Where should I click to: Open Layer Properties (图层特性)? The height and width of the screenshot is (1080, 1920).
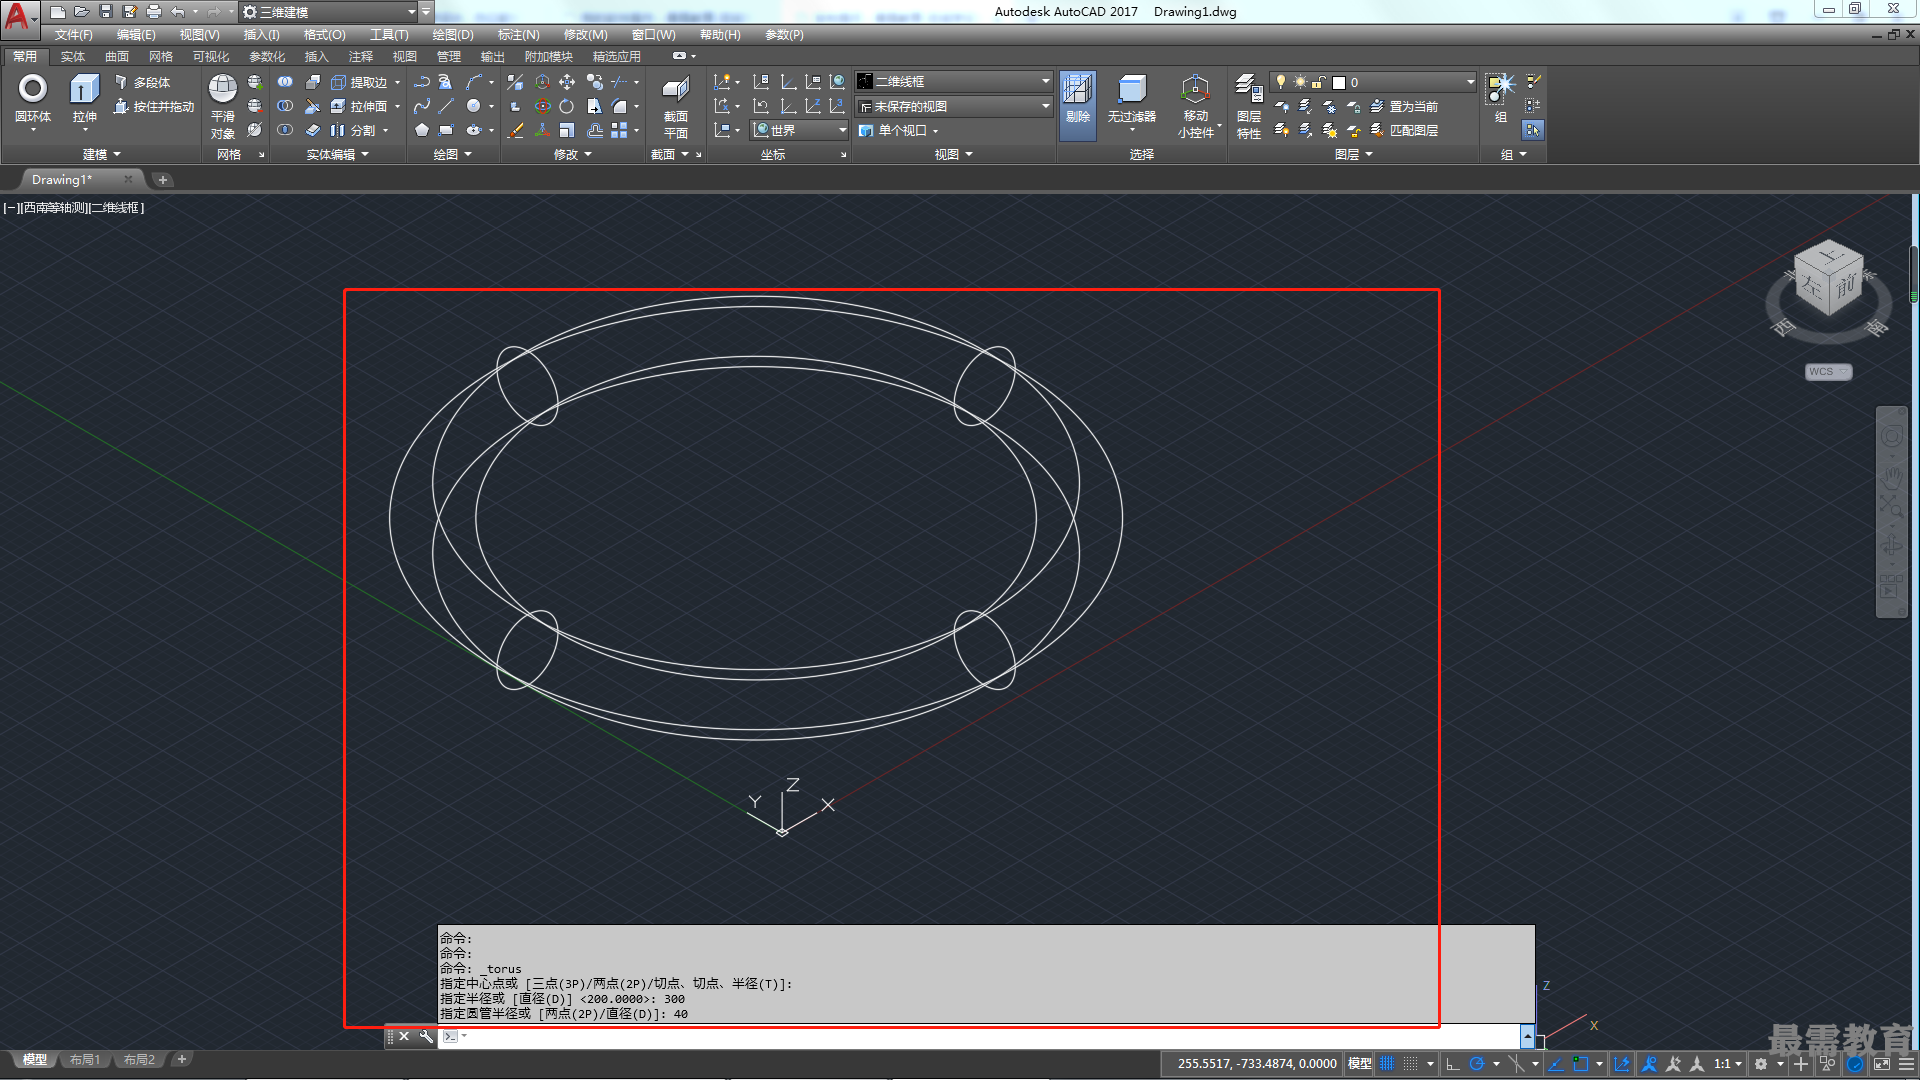click(1248, 106)
